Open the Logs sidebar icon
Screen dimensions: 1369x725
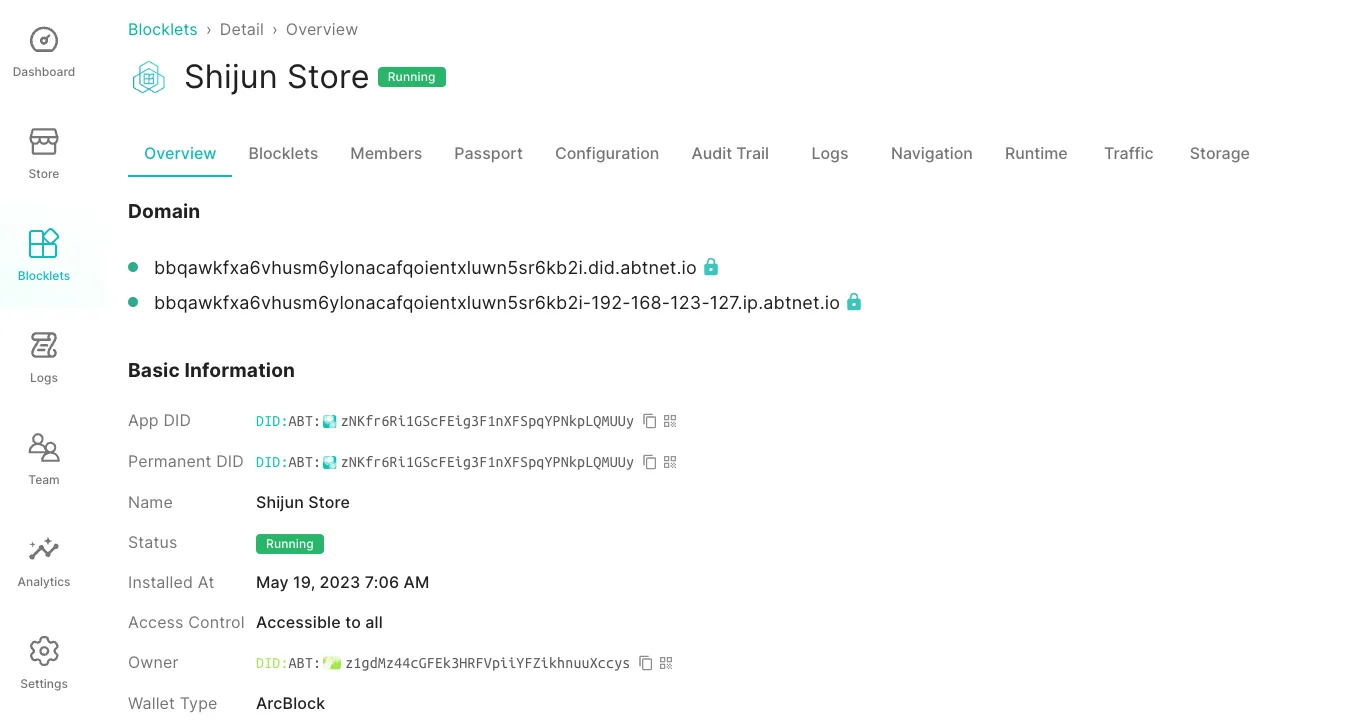point(44,346)
